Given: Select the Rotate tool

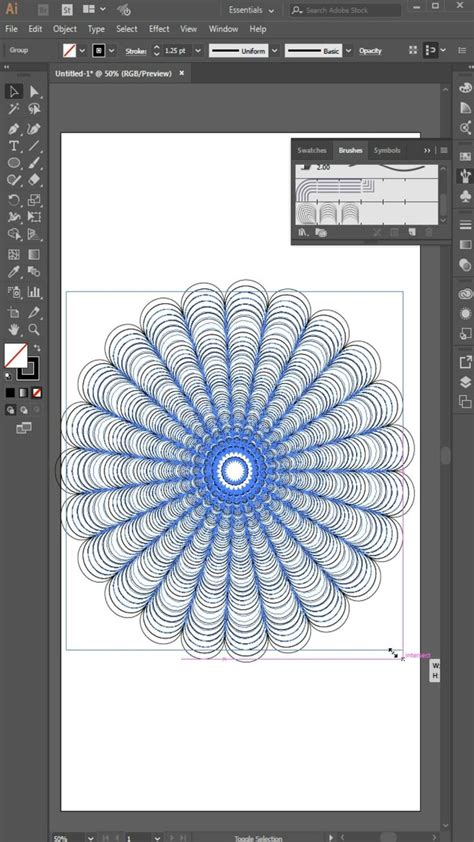Looking at the screenshot, I should click(14, 200).
